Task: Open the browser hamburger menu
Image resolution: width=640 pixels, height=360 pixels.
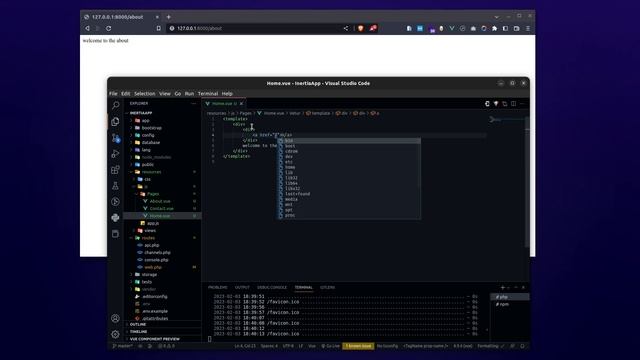Action: 528,28
